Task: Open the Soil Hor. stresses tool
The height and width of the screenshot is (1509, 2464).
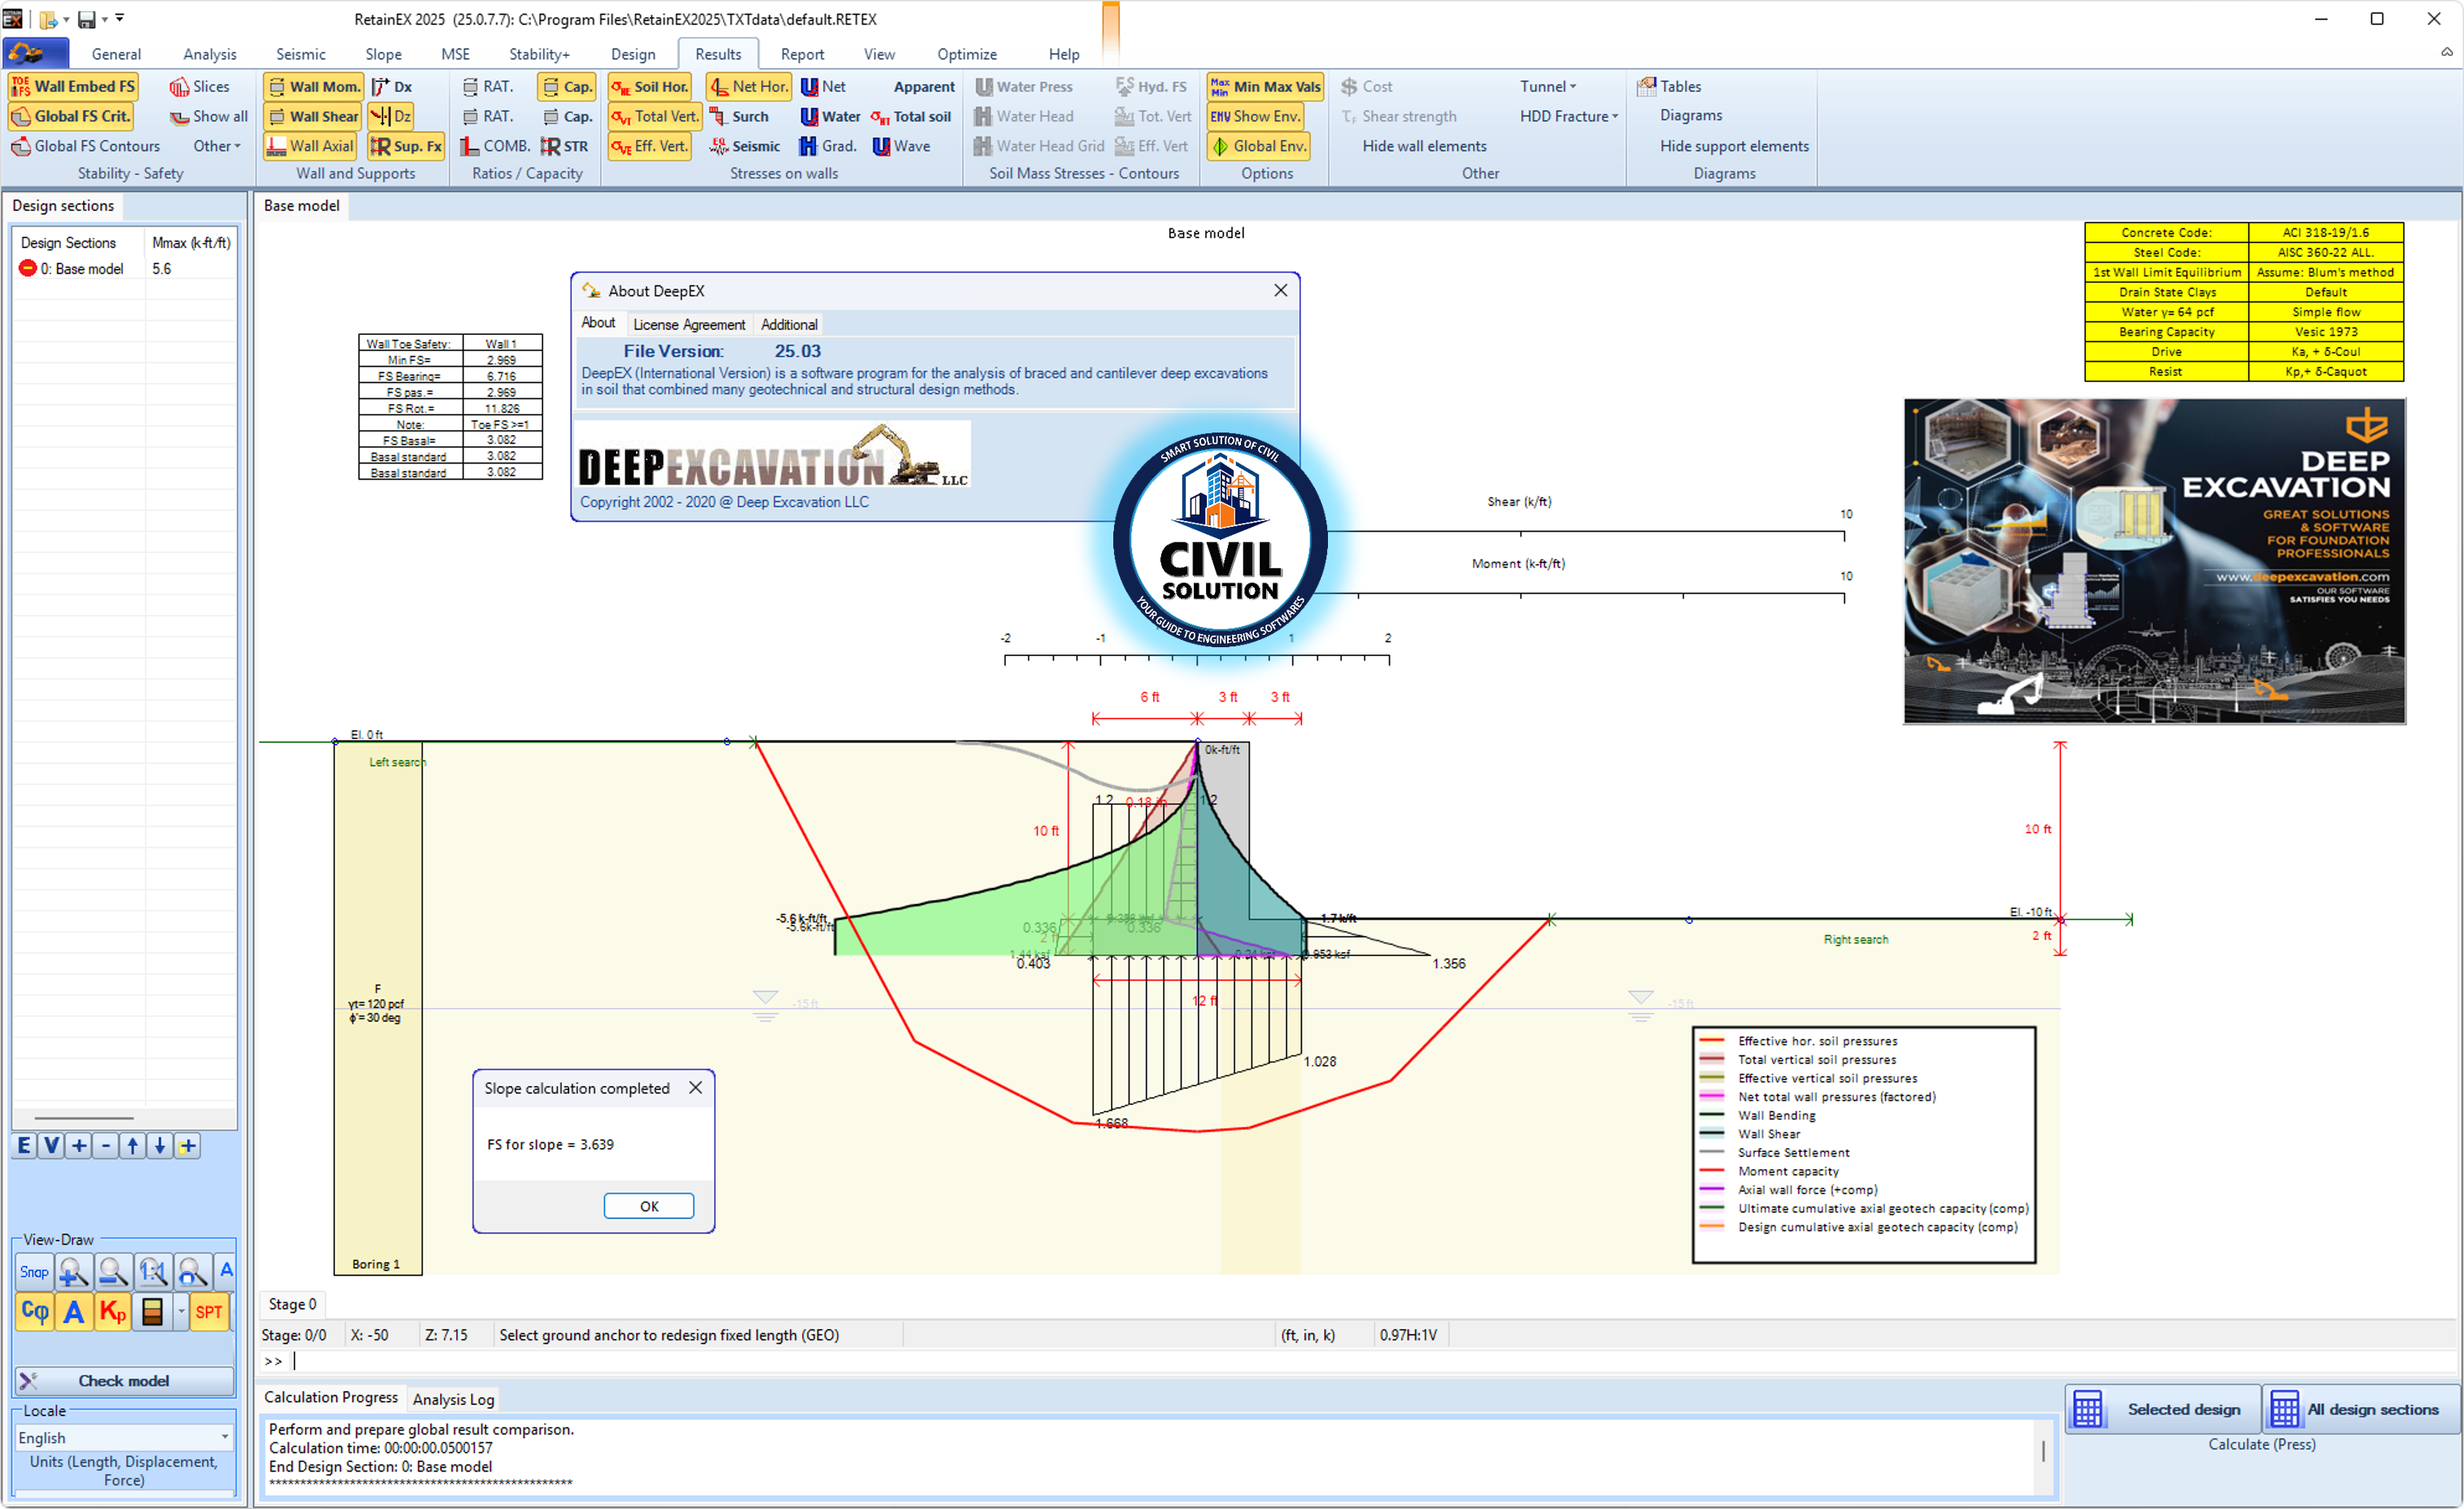Action: pos(650,86)
